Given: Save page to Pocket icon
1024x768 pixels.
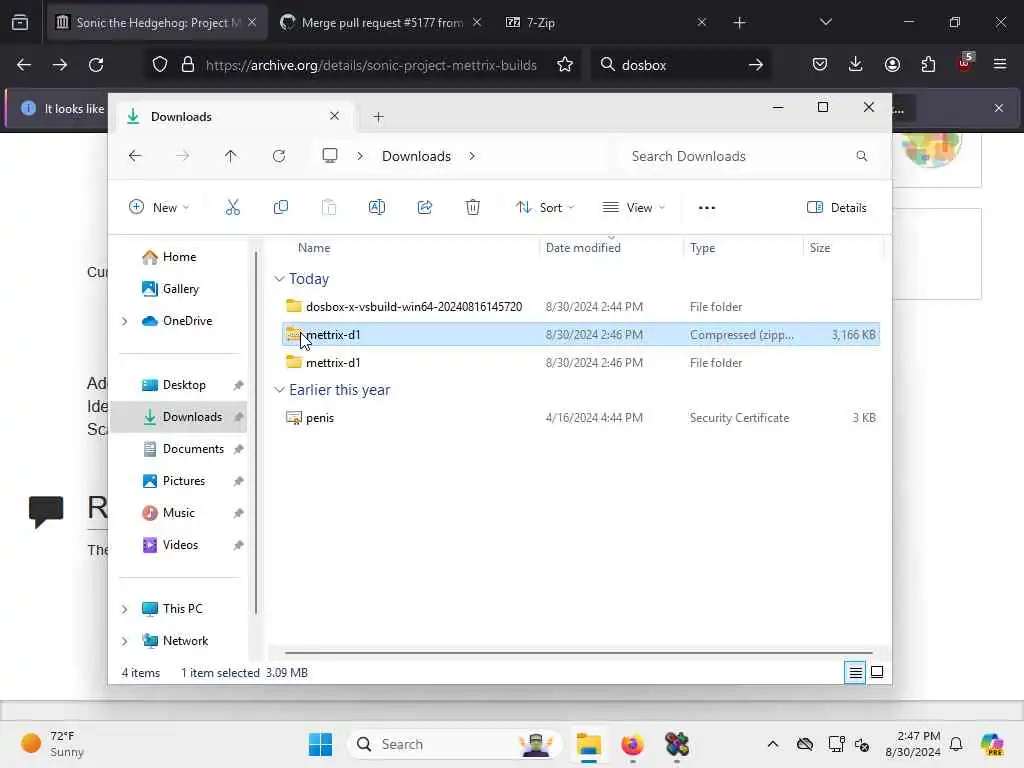Looking at the screenshot, I should (x=820, y=64).
